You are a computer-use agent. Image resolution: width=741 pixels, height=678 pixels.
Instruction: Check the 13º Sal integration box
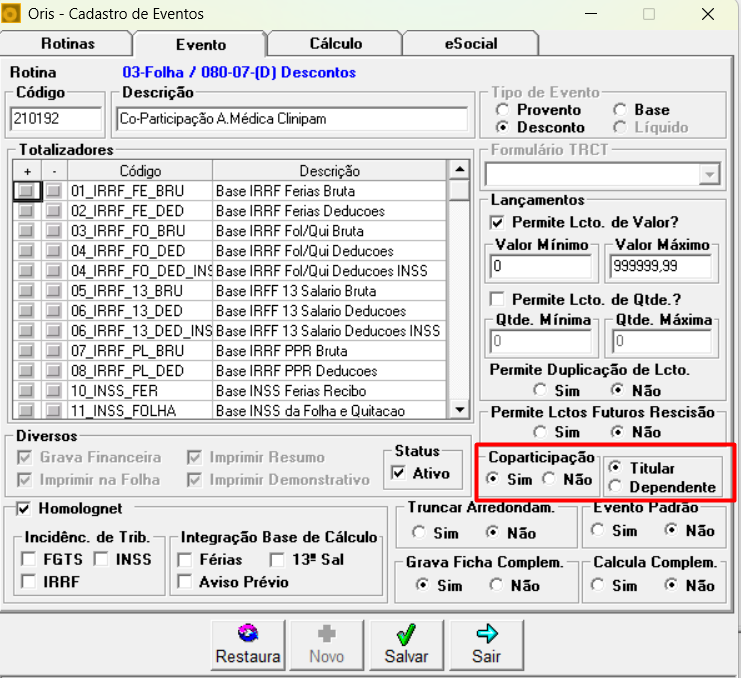[277, 560]
